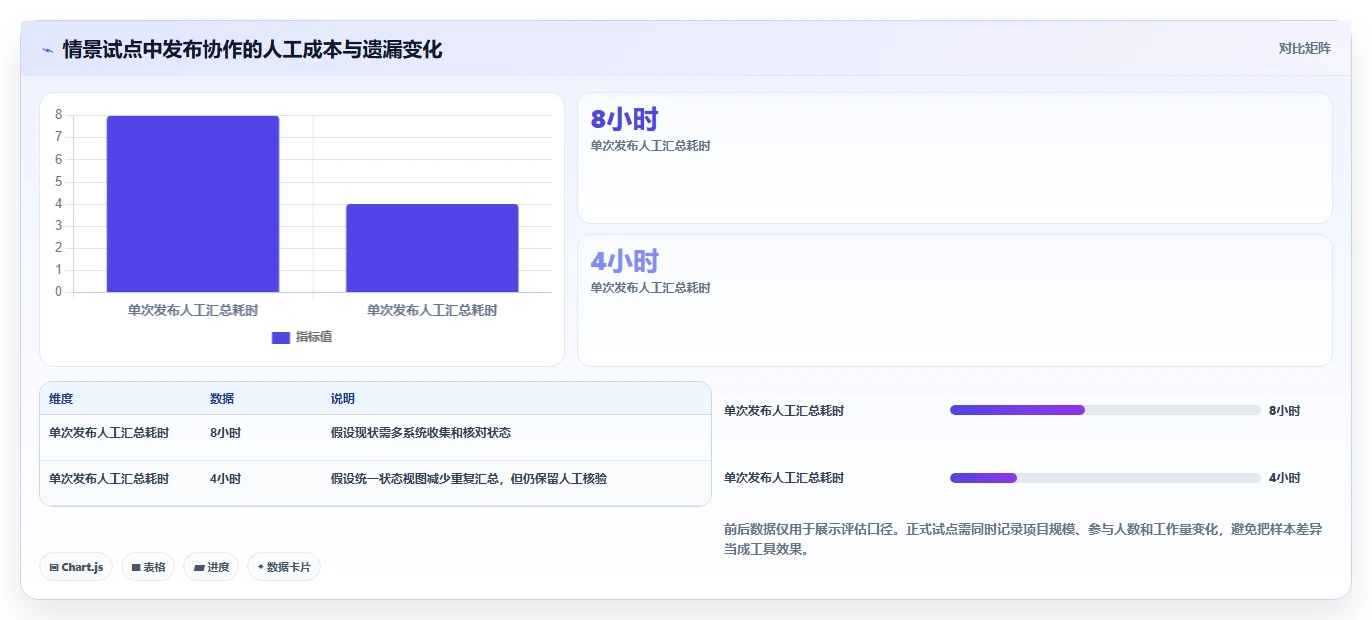Click the footnote paragraph starting 前后数据仅用于
Viewport: 1372px width, 620px height.
point(1023,539)
